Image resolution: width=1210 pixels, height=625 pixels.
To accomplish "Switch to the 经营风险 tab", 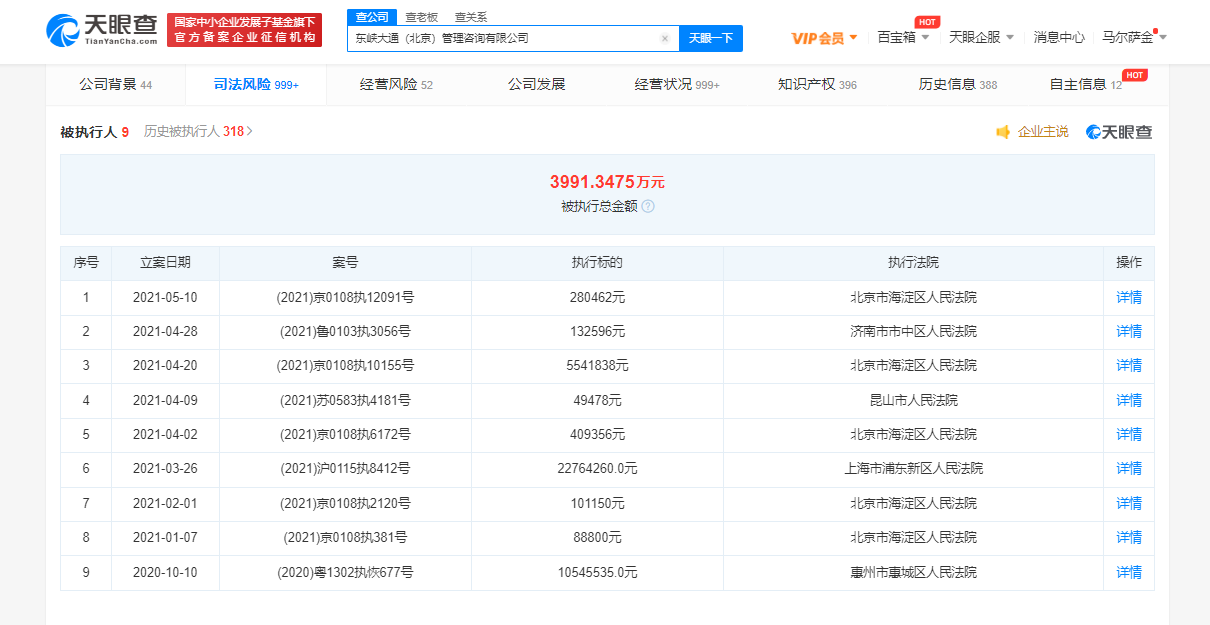I will click(x=396, y=85).
